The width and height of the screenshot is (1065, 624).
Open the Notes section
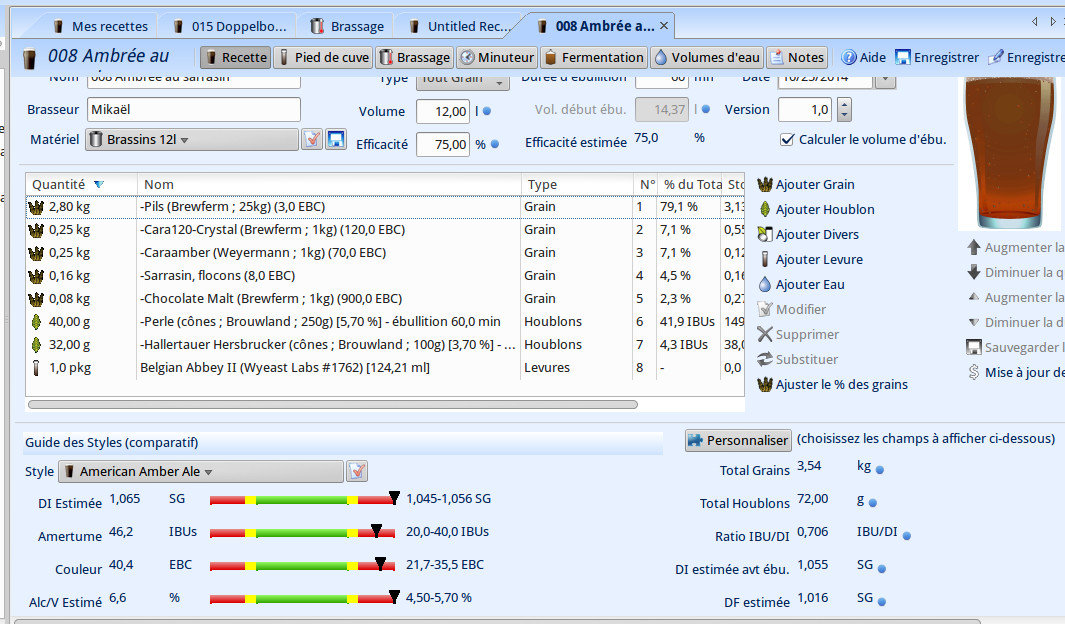tap(797, 58)
